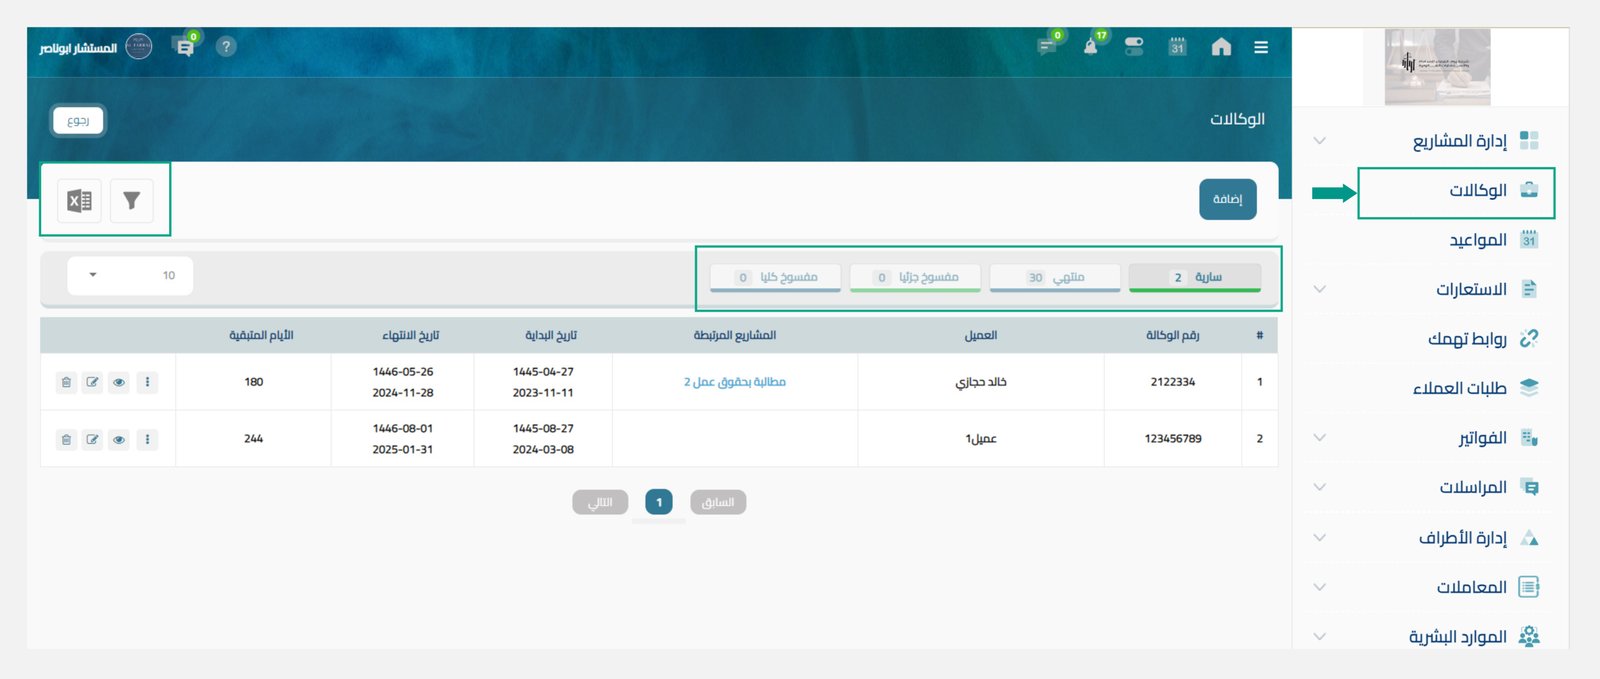Toggle the switch icon in top header
The width and height of the screenshot is (1600, 679).
click(1134, 47)
